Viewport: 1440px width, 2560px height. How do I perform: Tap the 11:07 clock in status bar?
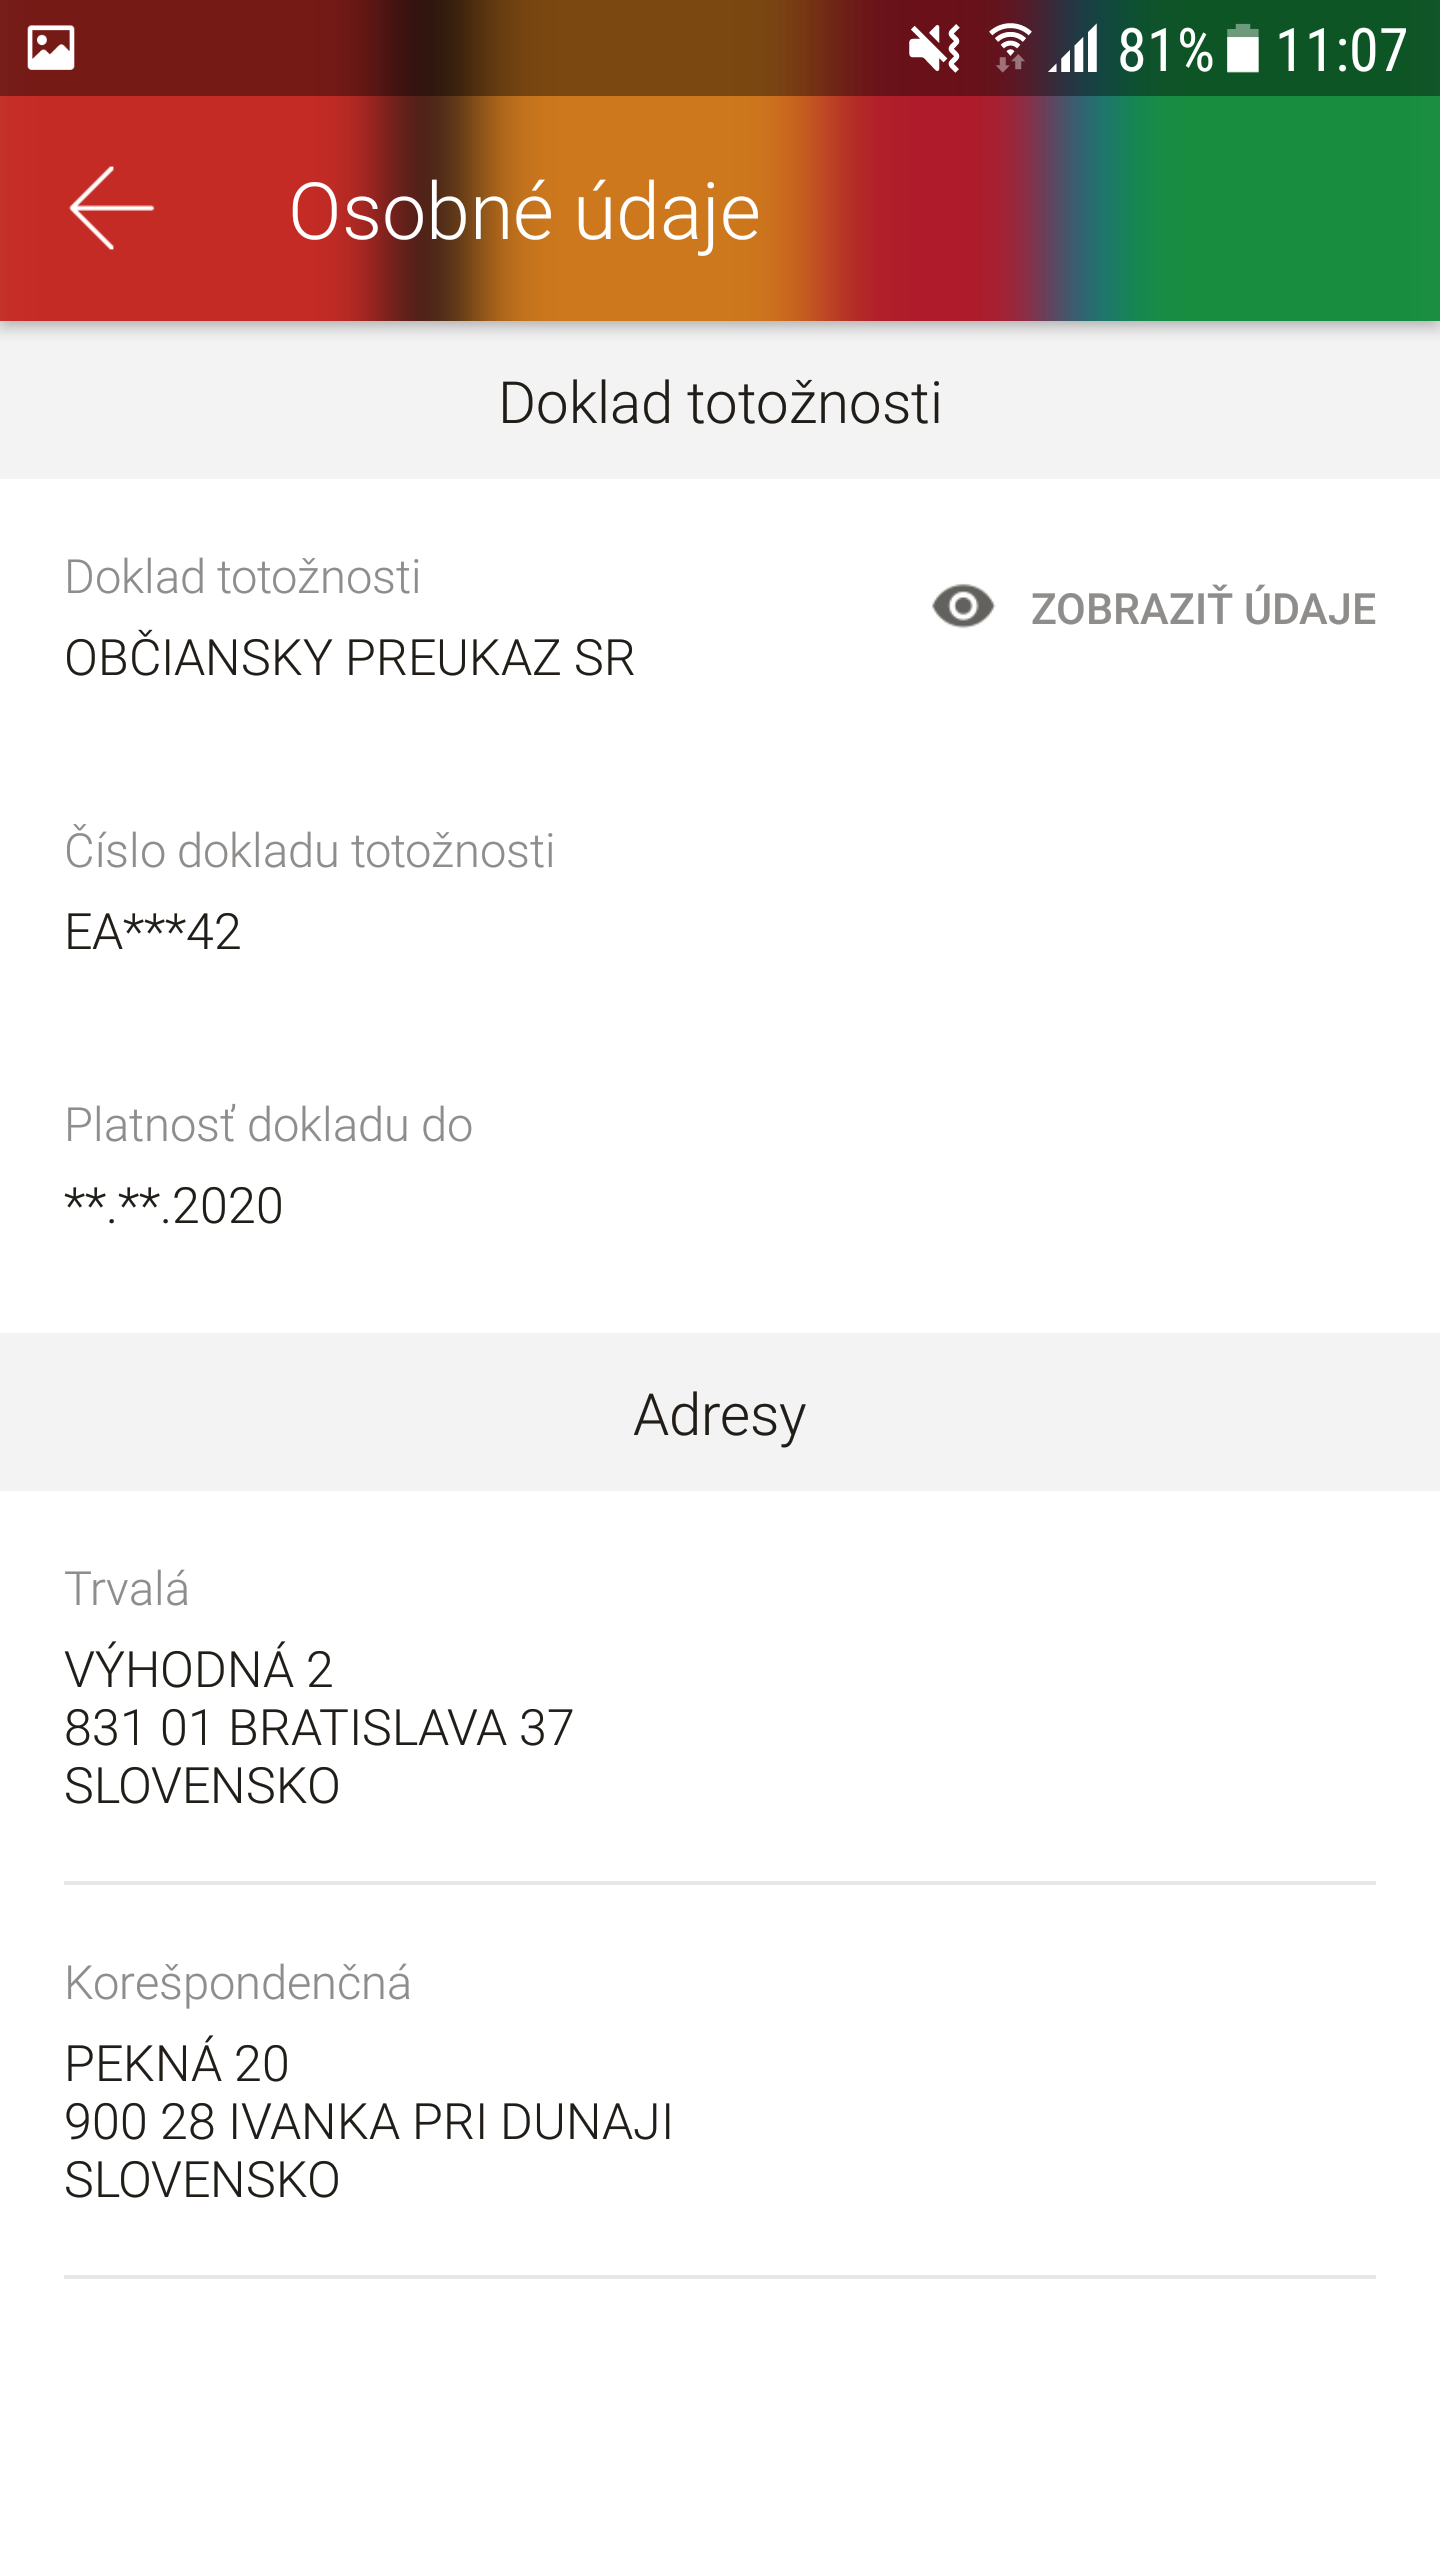[x=1342, y=49]
